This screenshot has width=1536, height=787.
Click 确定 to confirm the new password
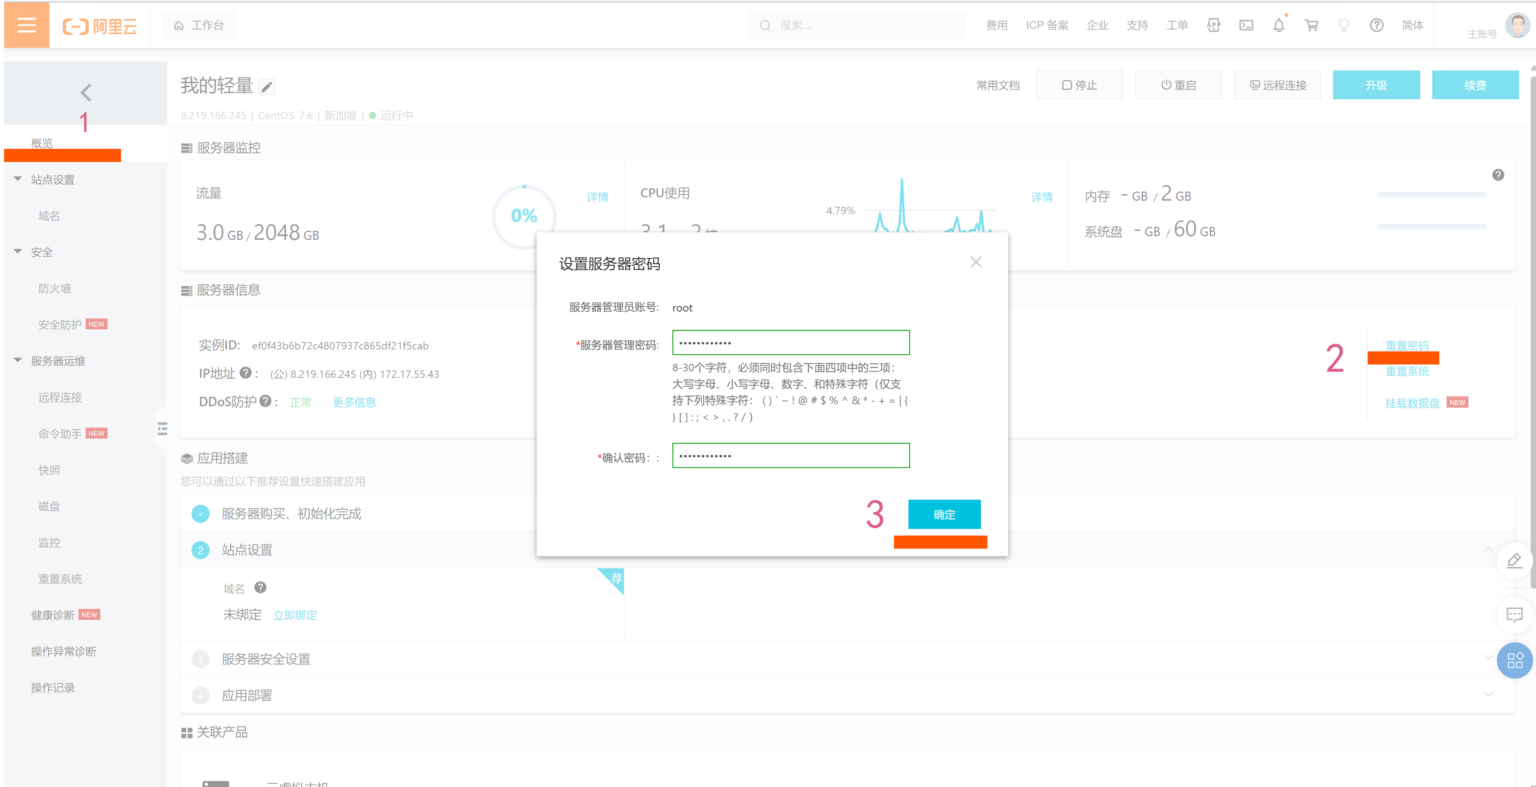pos(943,514)
